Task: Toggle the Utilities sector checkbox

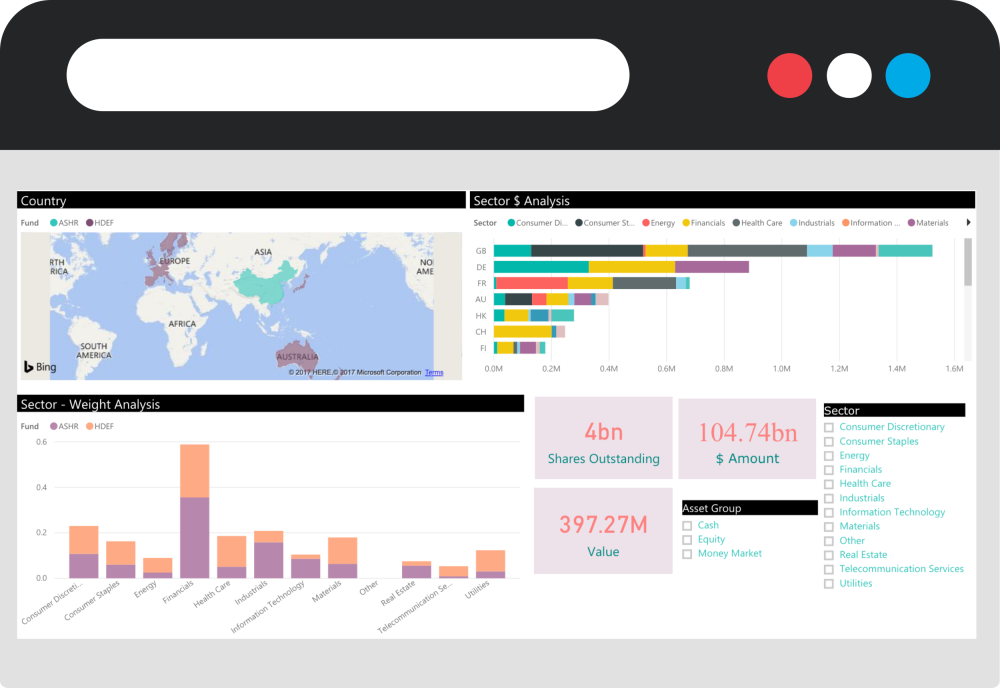Action: point(829,584)
